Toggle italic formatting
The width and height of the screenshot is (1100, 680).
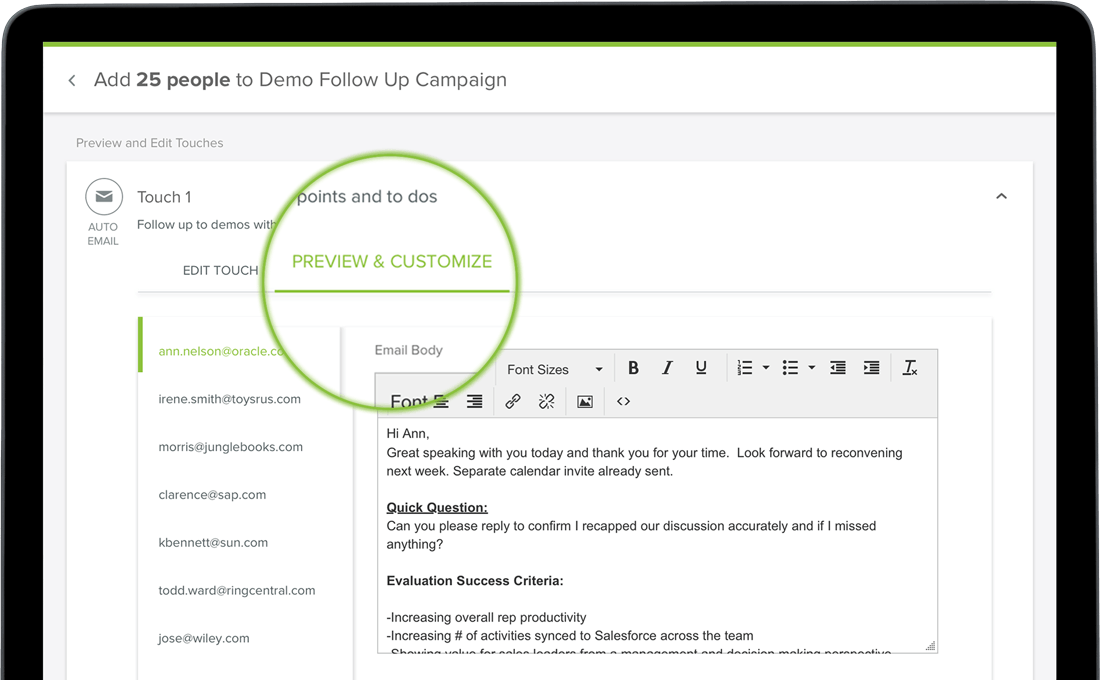[x=667, y=368]
